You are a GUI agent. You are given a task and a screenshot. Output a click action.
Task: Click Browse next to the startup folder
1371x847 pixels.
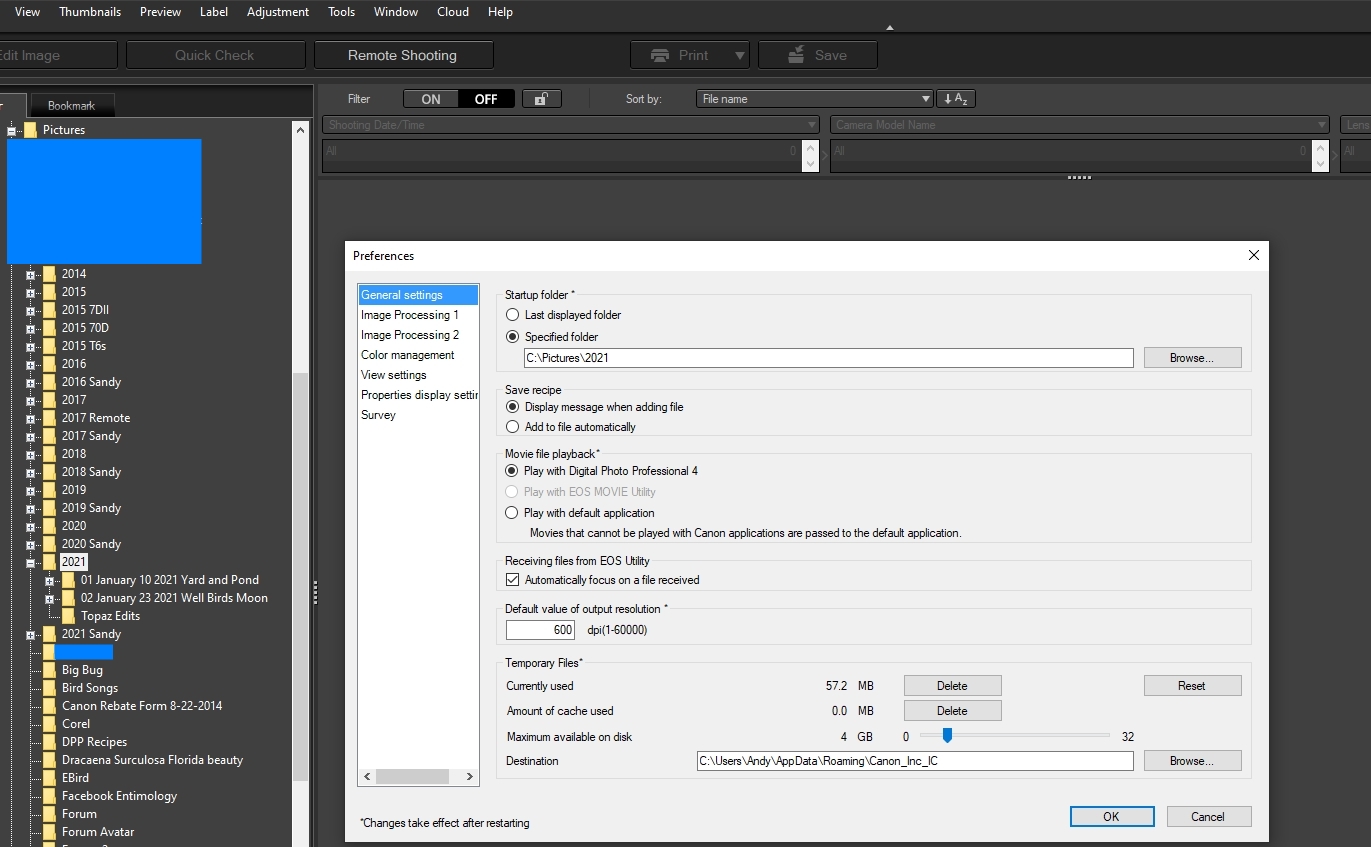pyautogui.click(x=1192, y=357)
